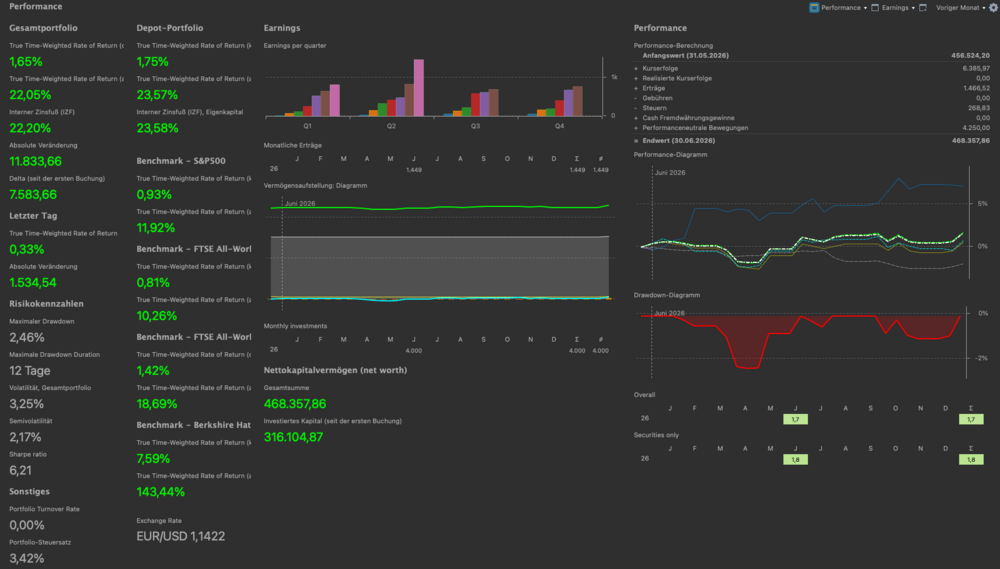Click the new dashboard icon beside Earnings
Screen dimensions: 1000x569
(x=923, y=8)
